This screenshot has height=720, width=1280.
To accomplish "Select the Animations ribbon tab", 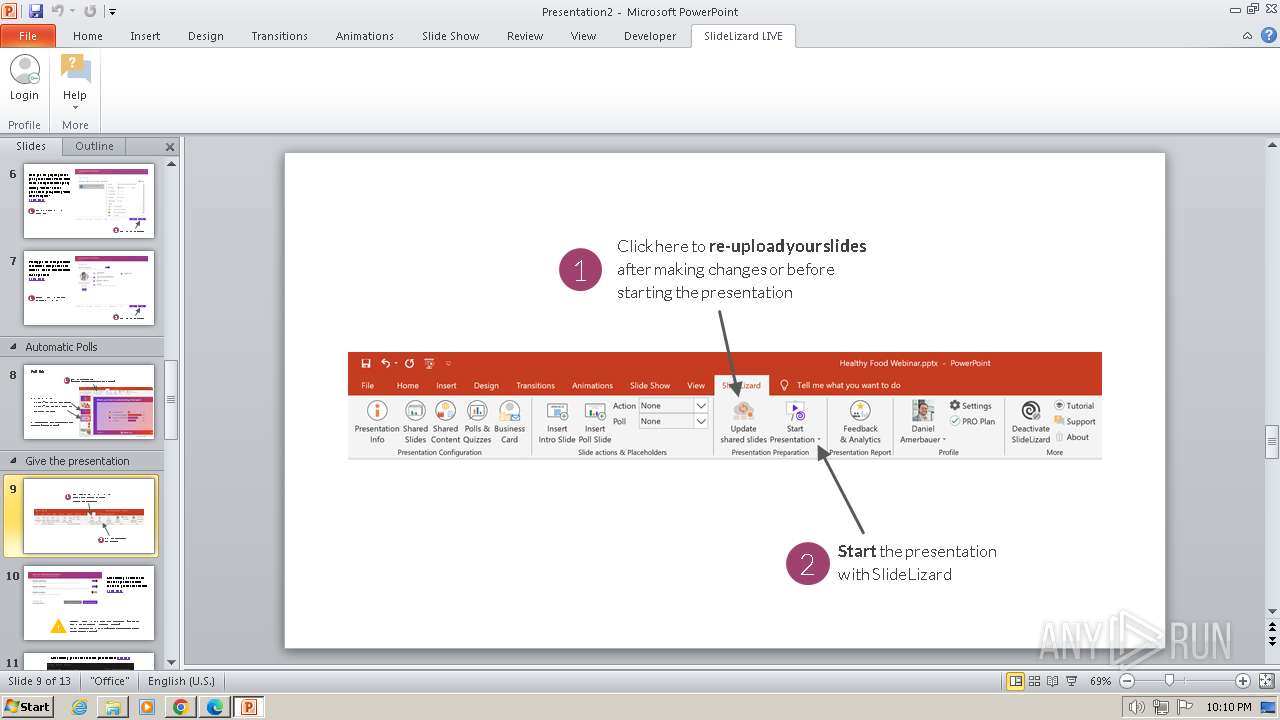I will (365, 36).
